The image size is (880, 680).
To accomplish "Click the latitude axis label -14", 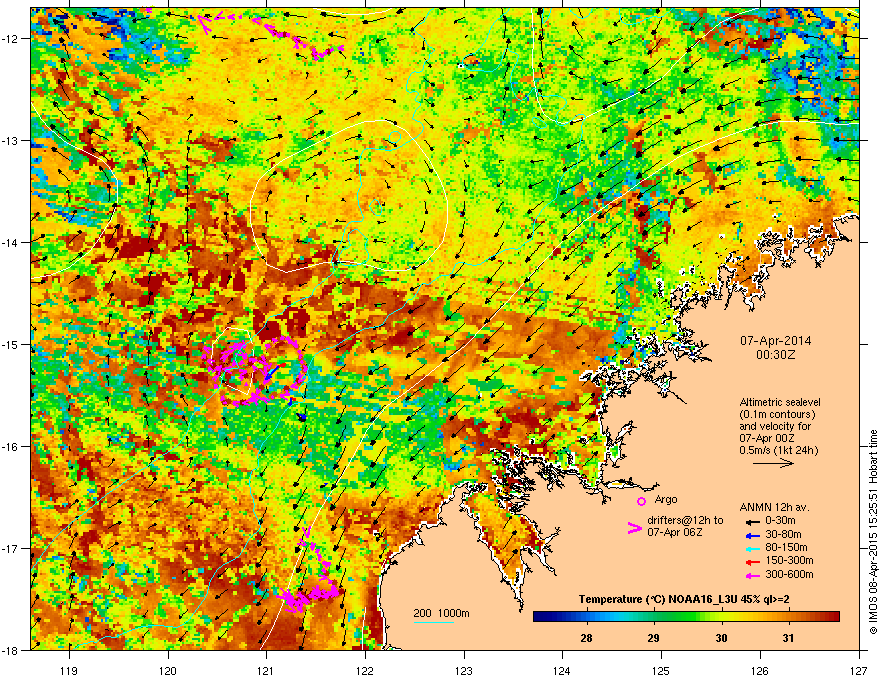I will (x=11, y=242).
